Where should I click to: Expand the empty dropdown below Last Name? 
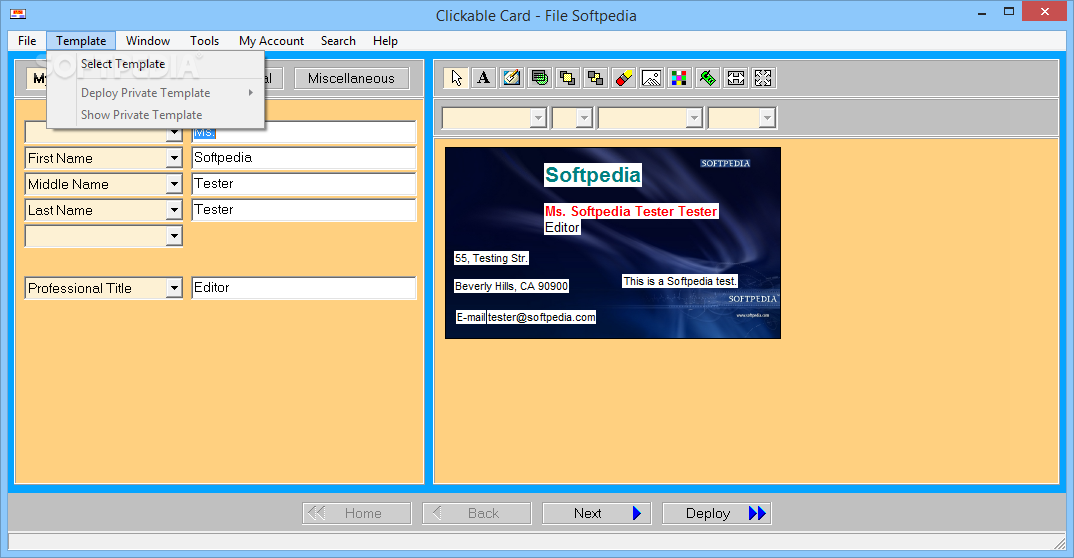[174, 236]
